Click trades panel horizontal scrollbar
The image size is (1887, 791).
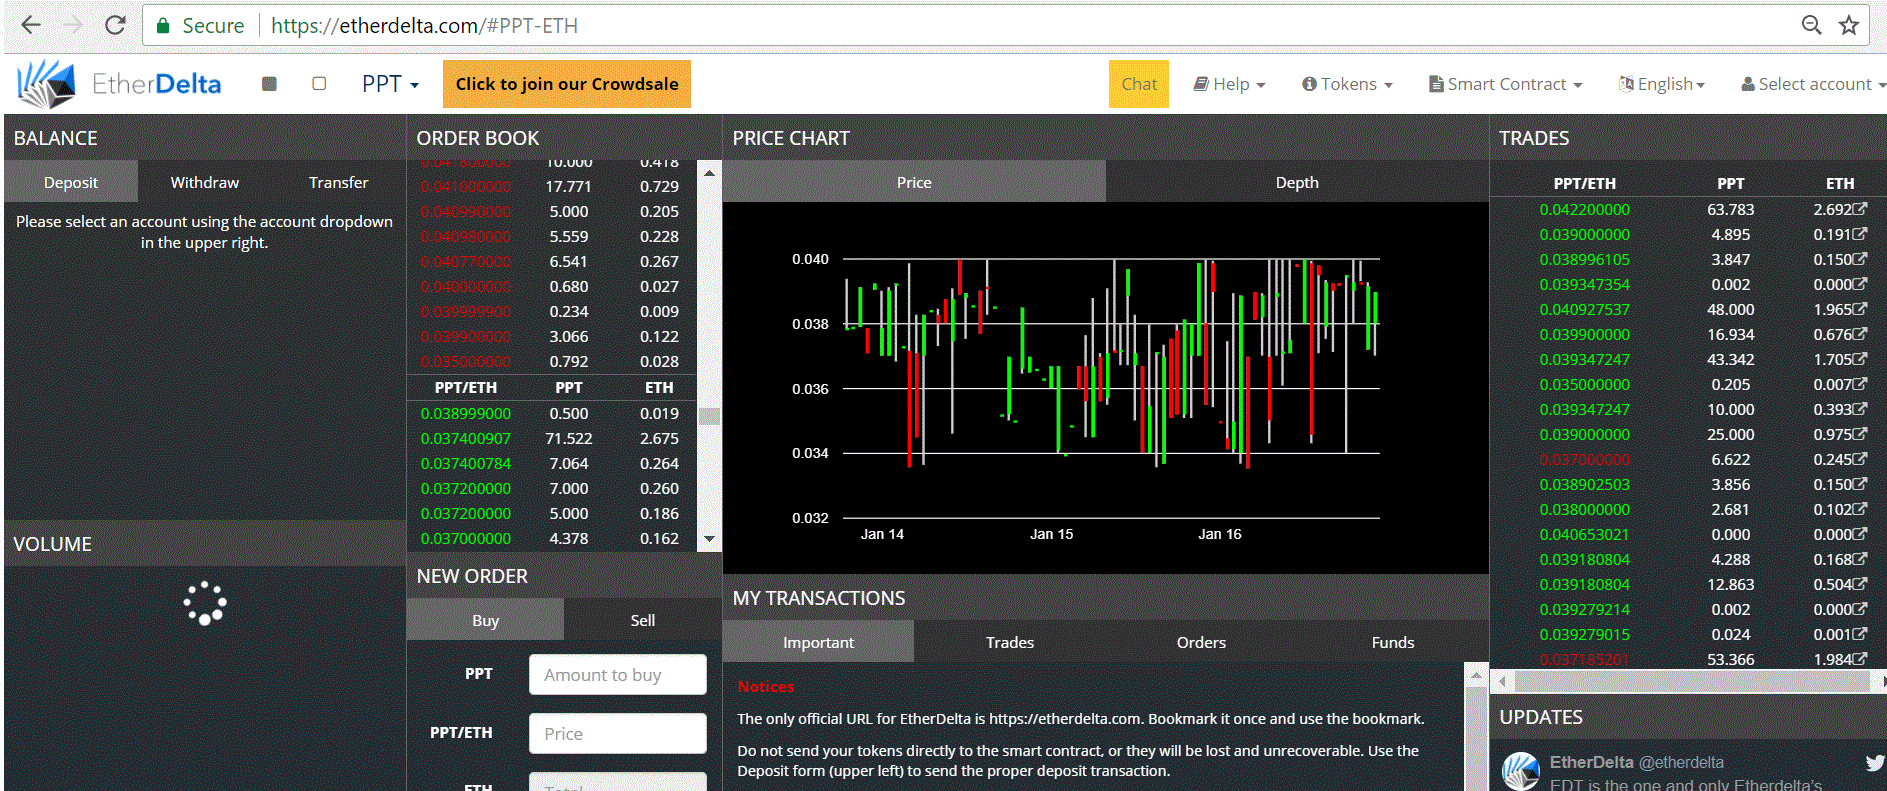tap(1692, 681)
